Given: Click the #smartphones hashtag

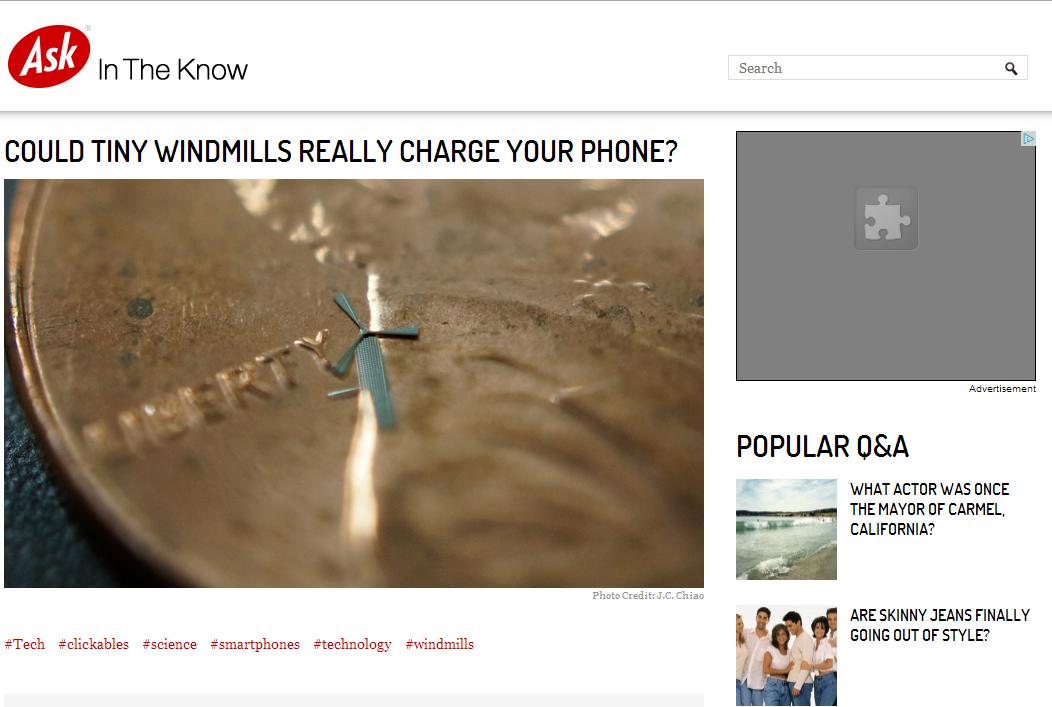Looking at the screenshot, I should [255, 644].
